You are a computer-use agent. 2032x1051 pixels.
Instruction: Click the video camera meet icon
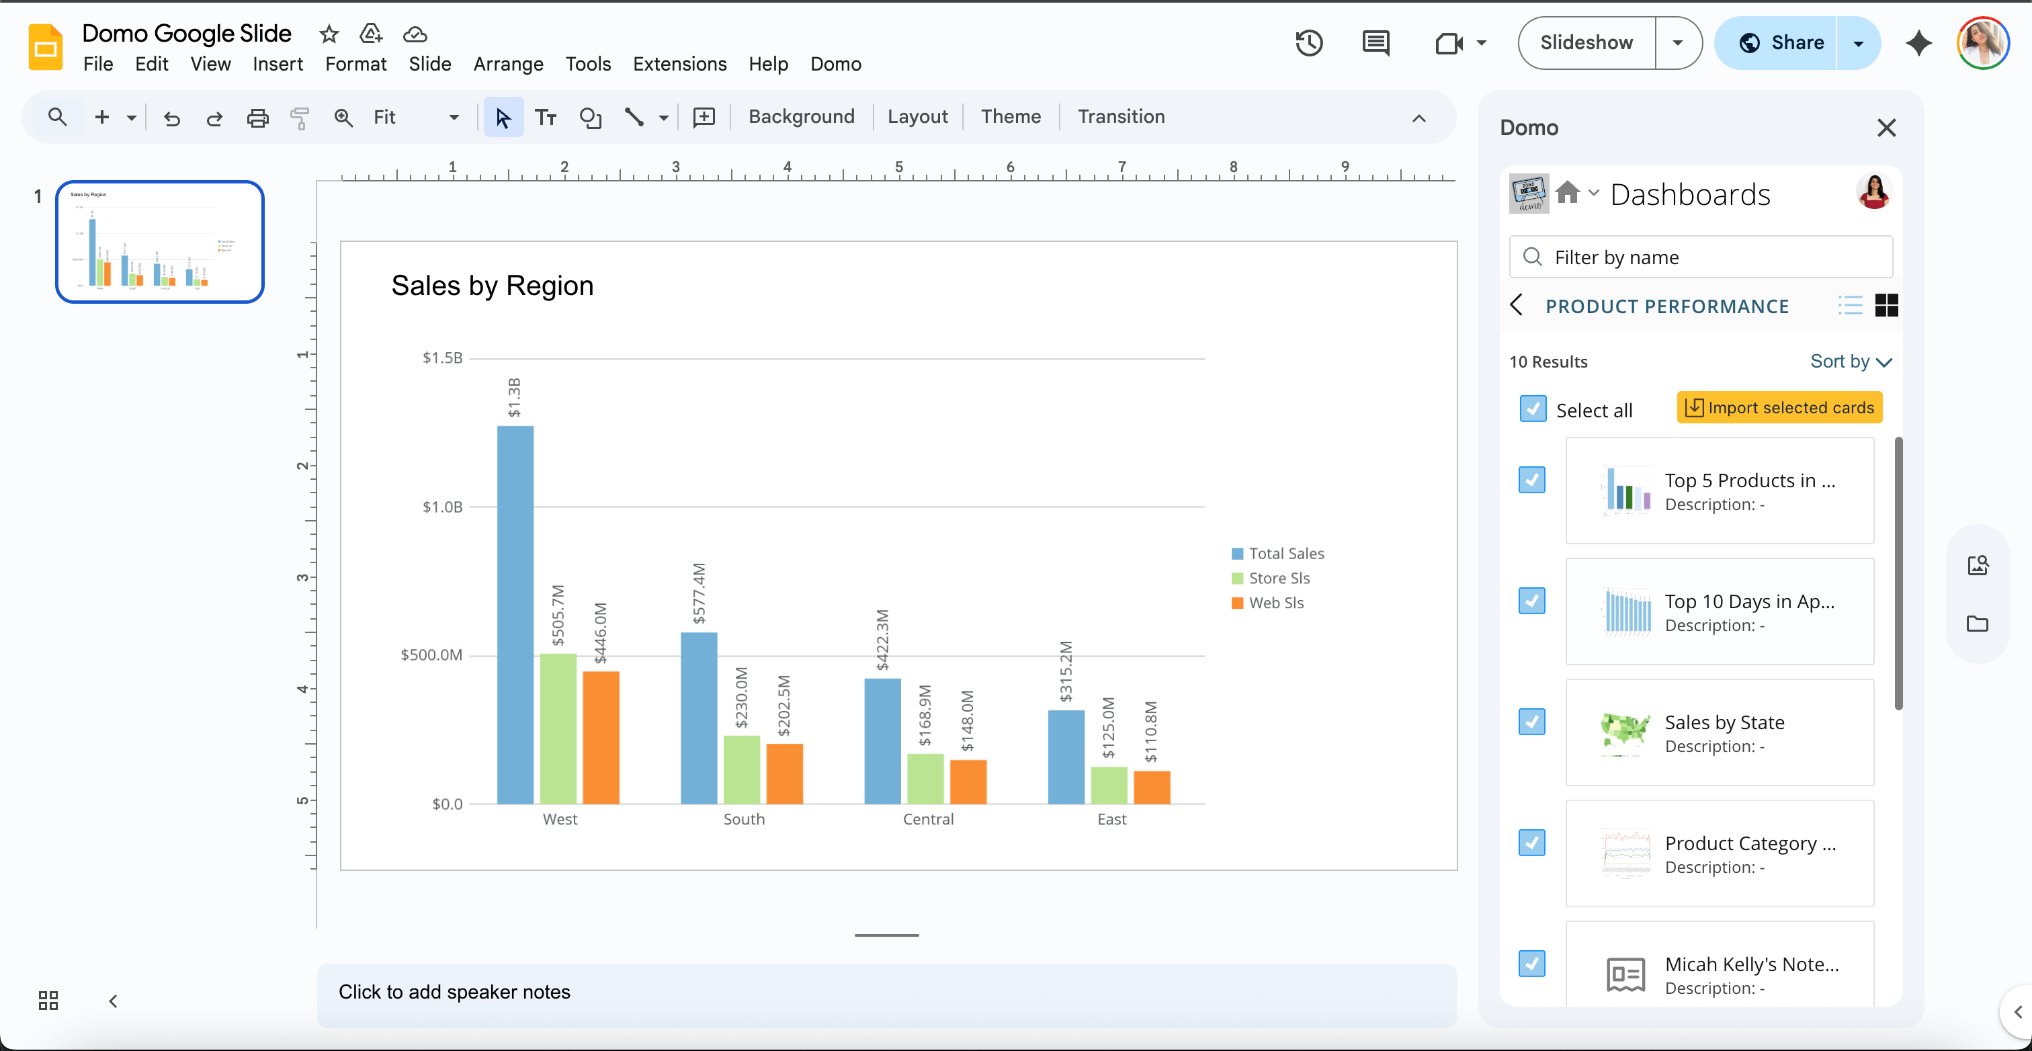pos(1449,43)
